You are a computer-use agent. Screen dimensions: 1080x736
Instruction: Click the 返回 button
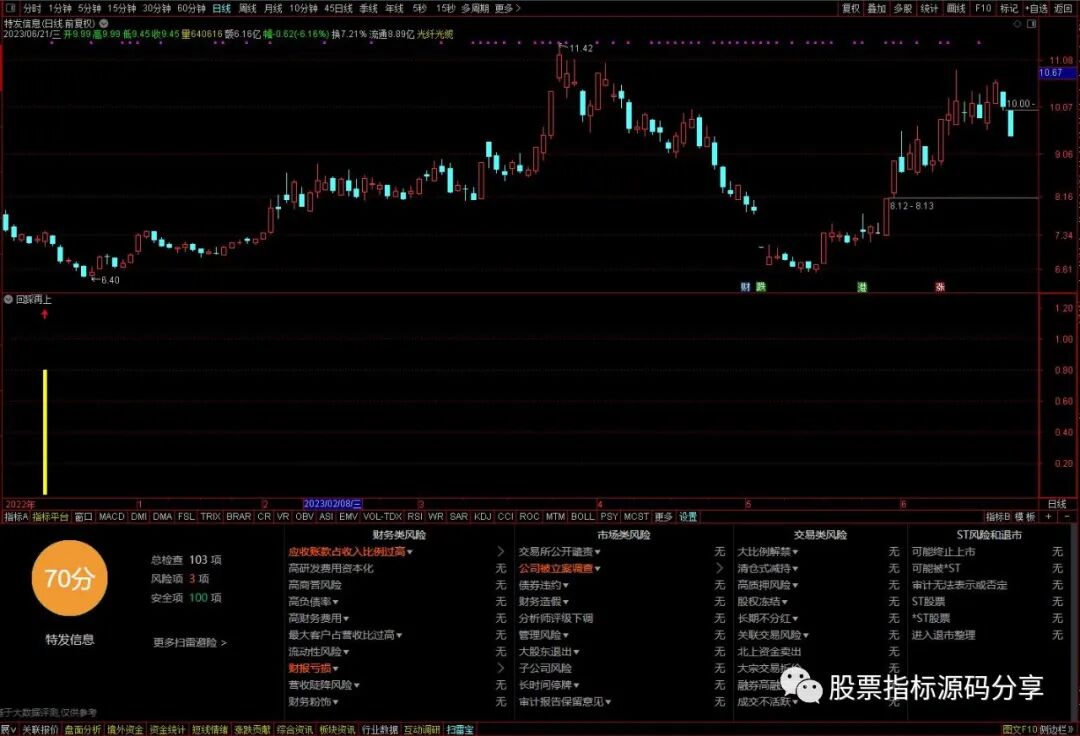[x=1063, y=8]
